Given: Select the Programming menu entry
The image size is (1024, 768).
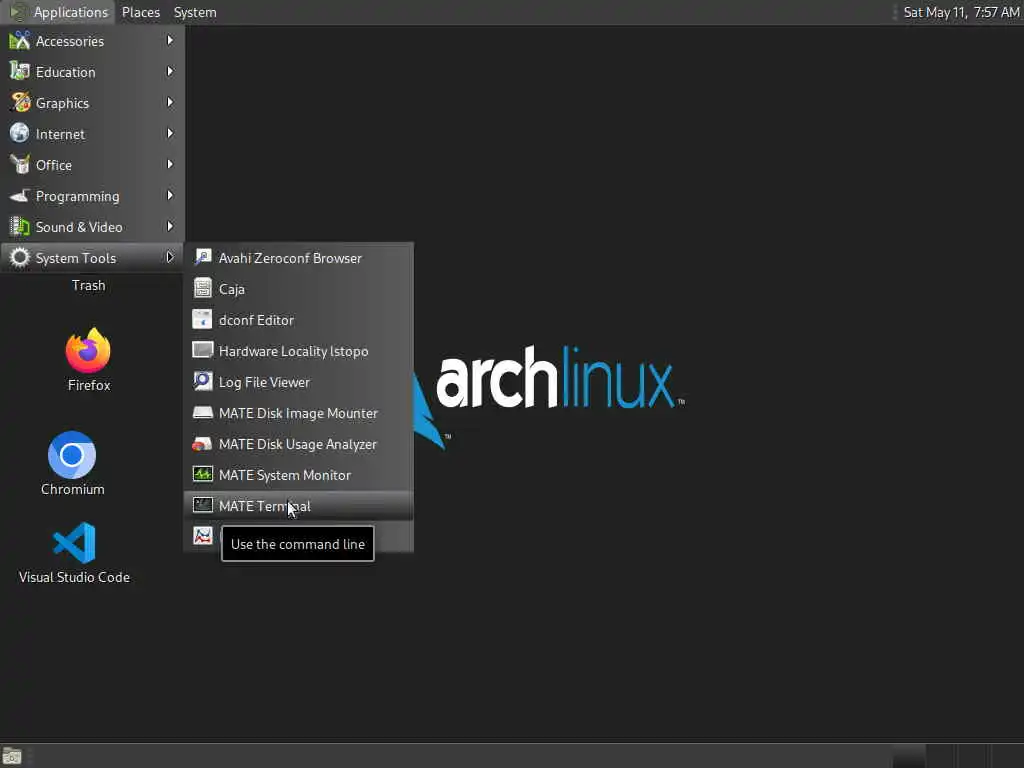Looking at the screenshot, I should pyautogui.click(x=92, y=195).
